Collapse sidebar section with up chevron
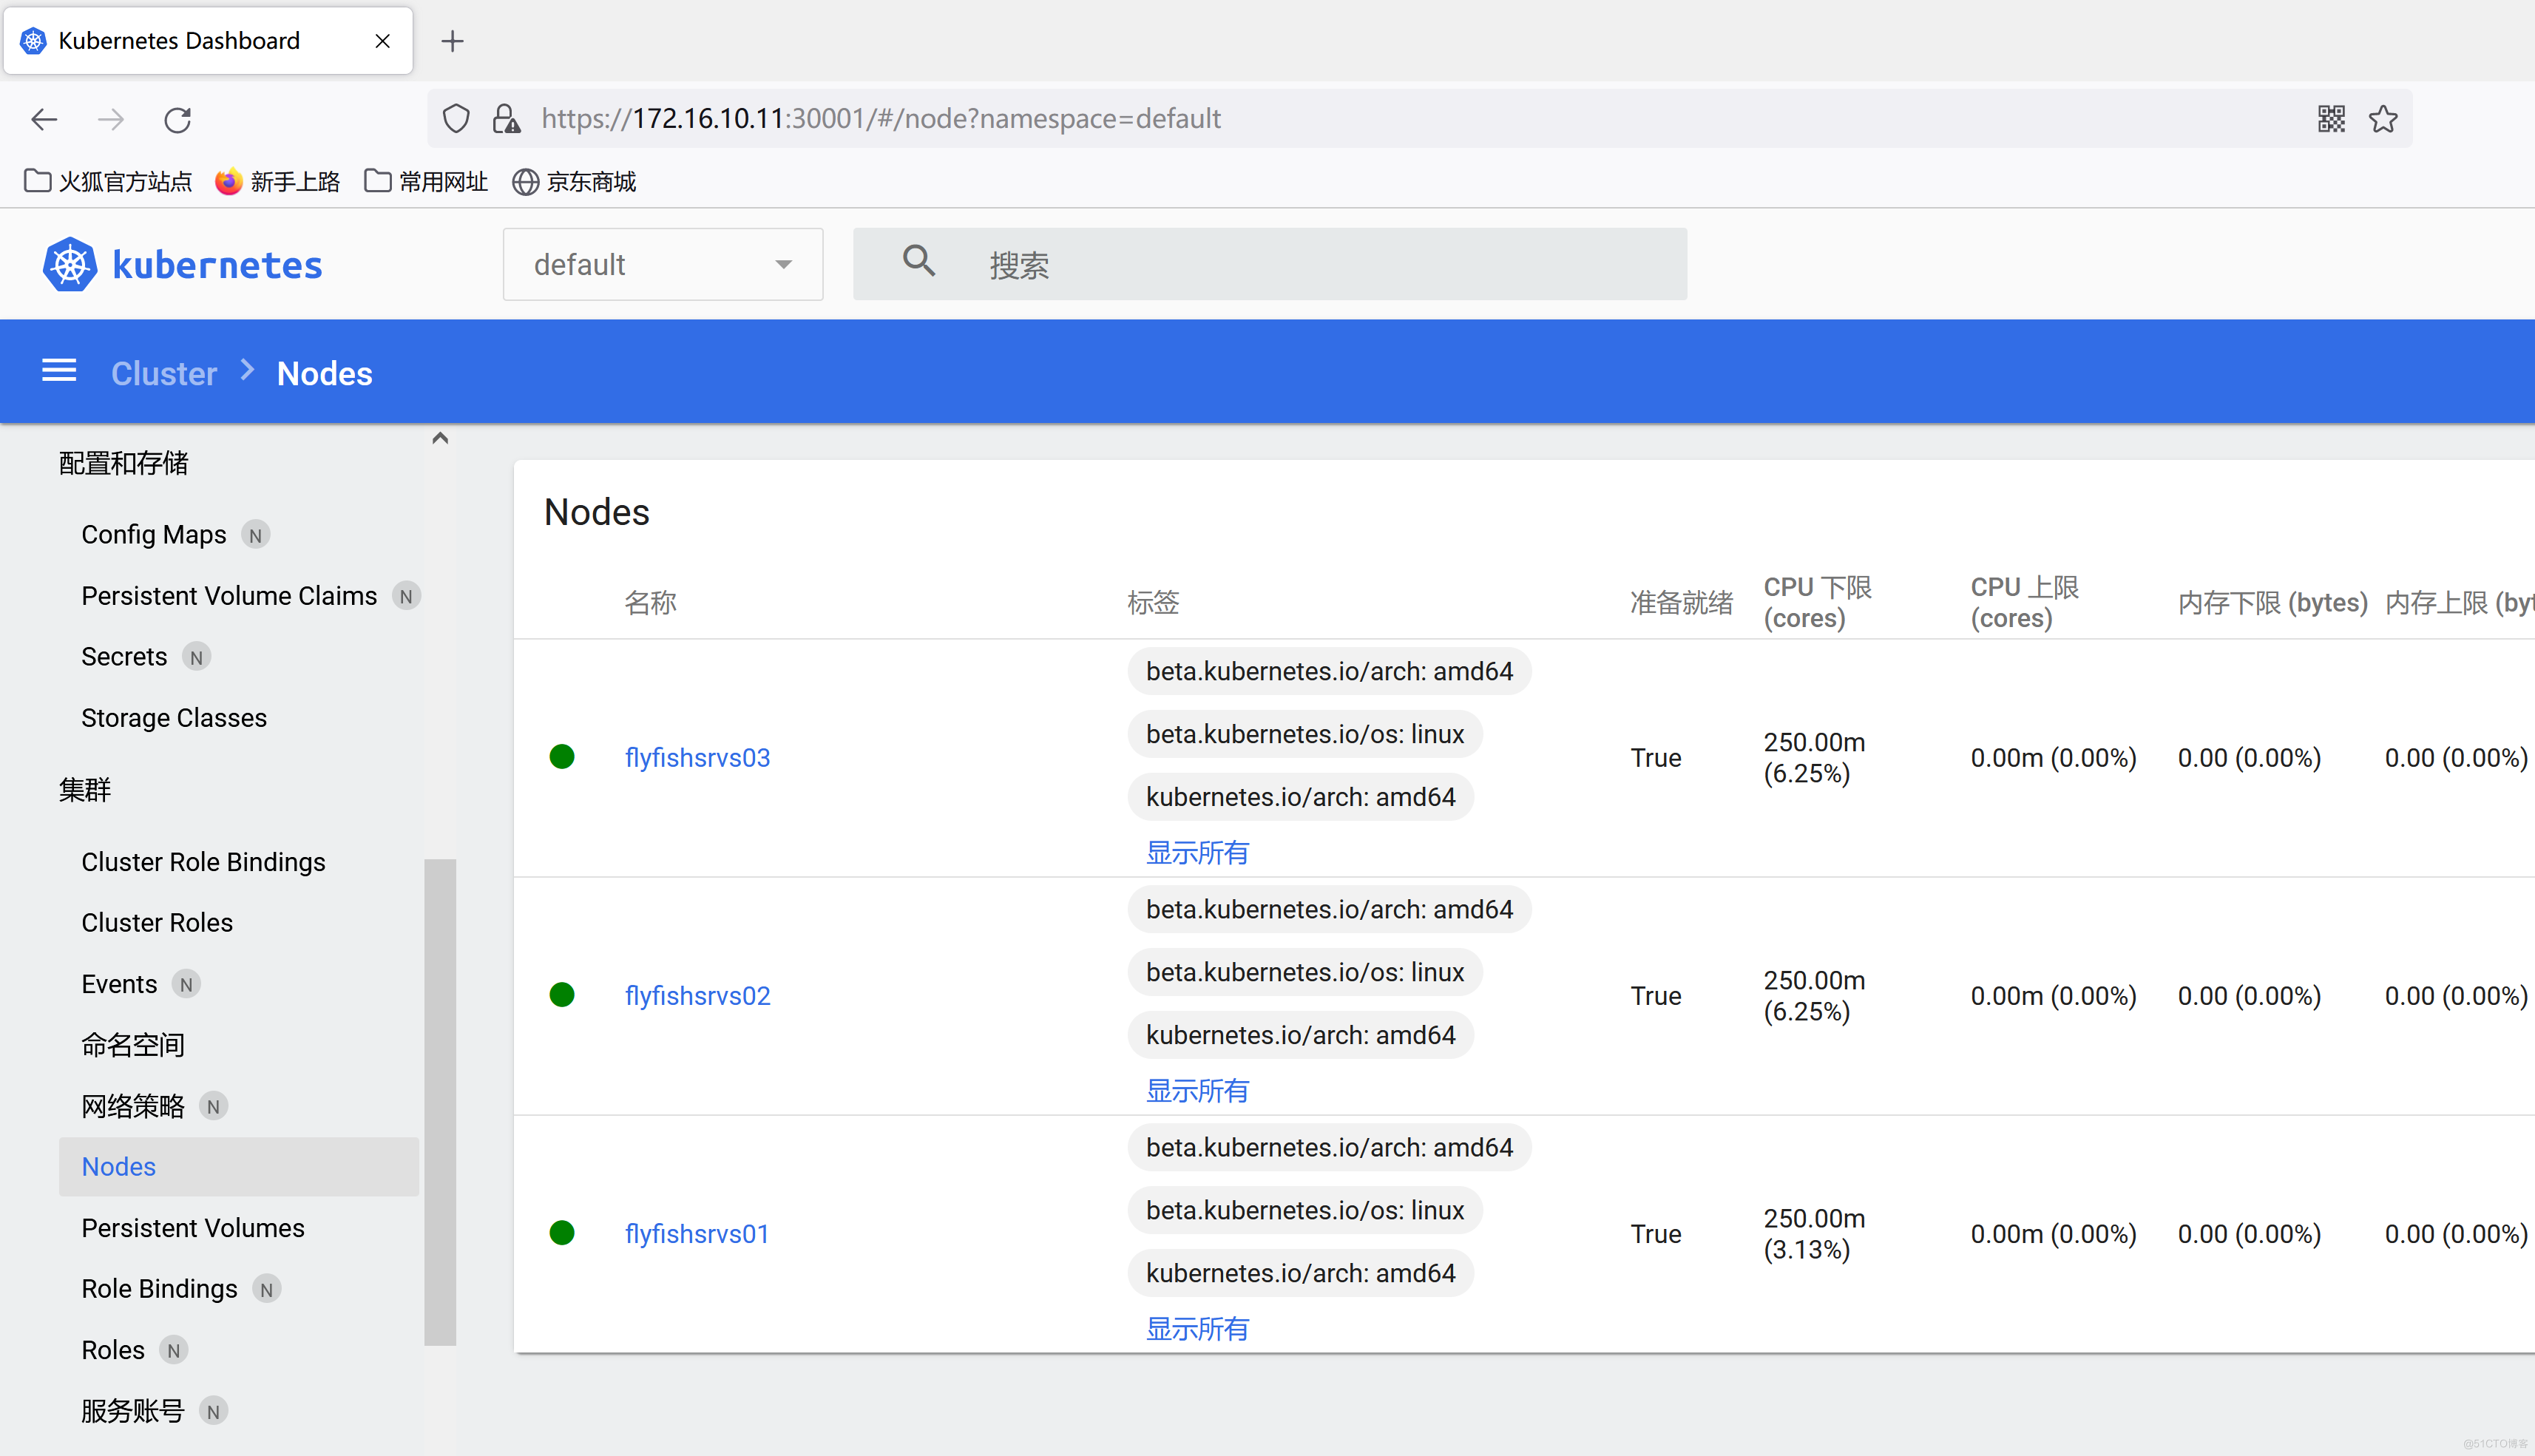The image size is (2535, 1456). pyautogui.click(x=440, y=438)
